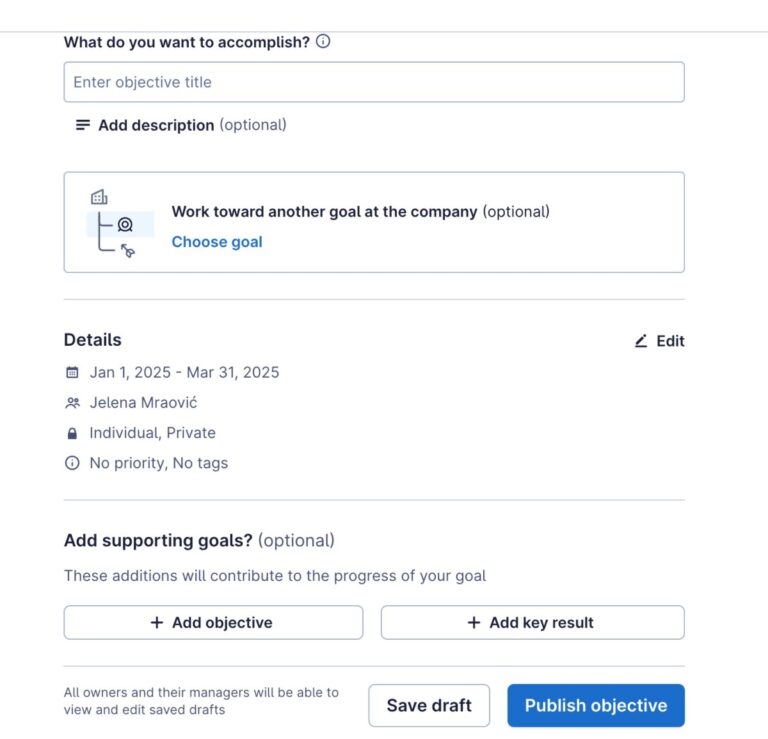
Task: Click the pencil Edit icon in Details
Action: [x=641, y=341]
